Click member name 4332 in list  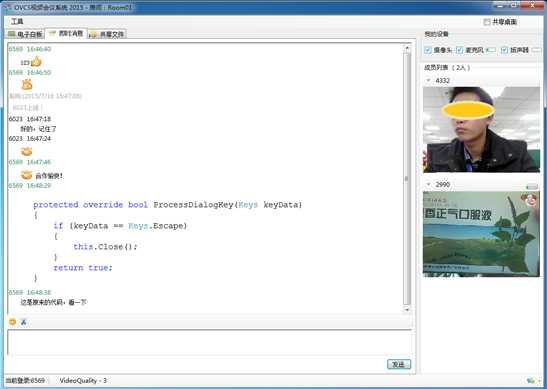[x=442, y=81]
